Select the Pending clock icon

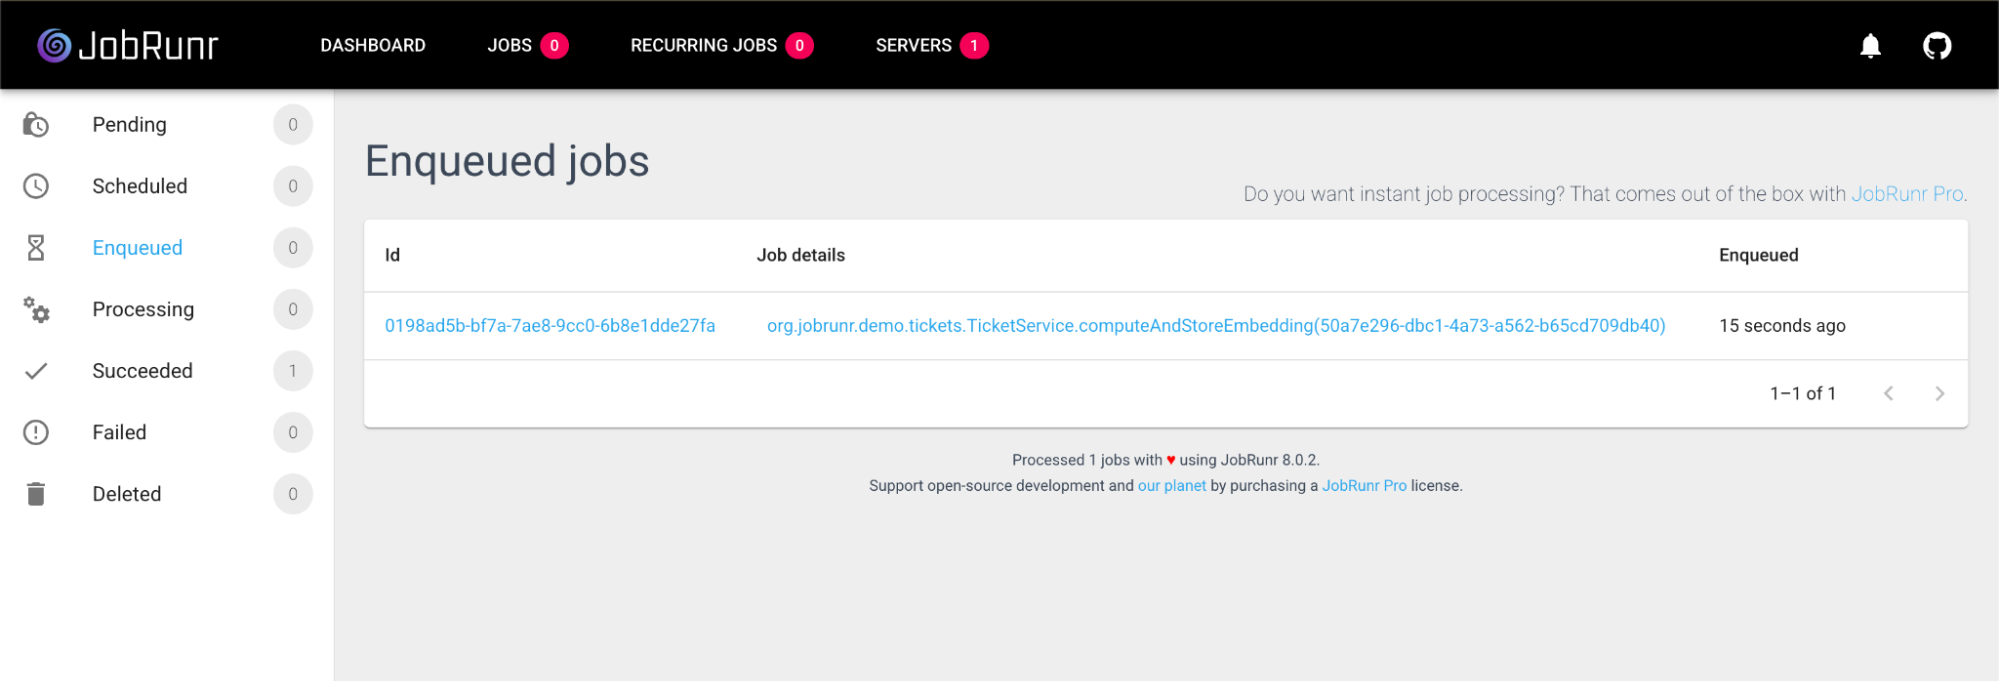click(x=36, y=125)
